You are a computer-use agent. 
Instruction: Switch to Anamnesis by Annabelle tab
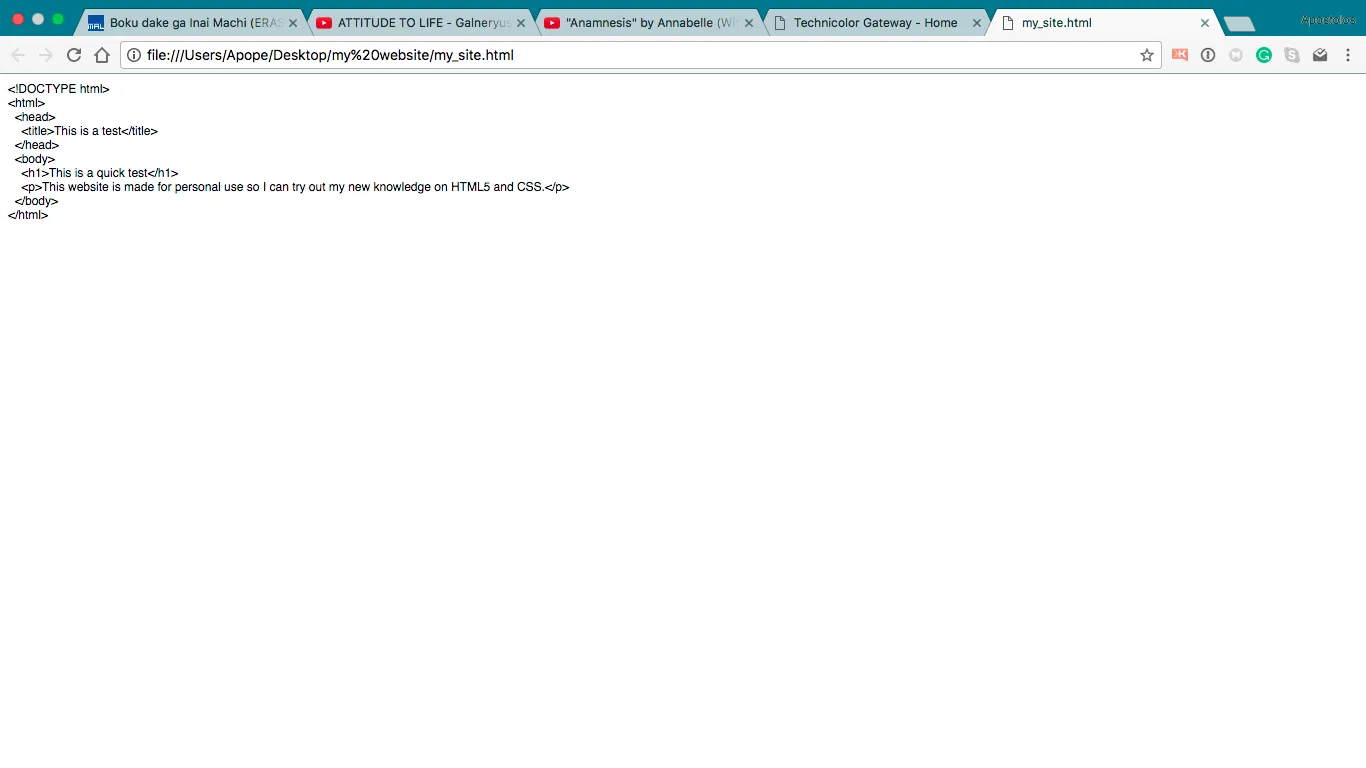click(x=649, y=22)
